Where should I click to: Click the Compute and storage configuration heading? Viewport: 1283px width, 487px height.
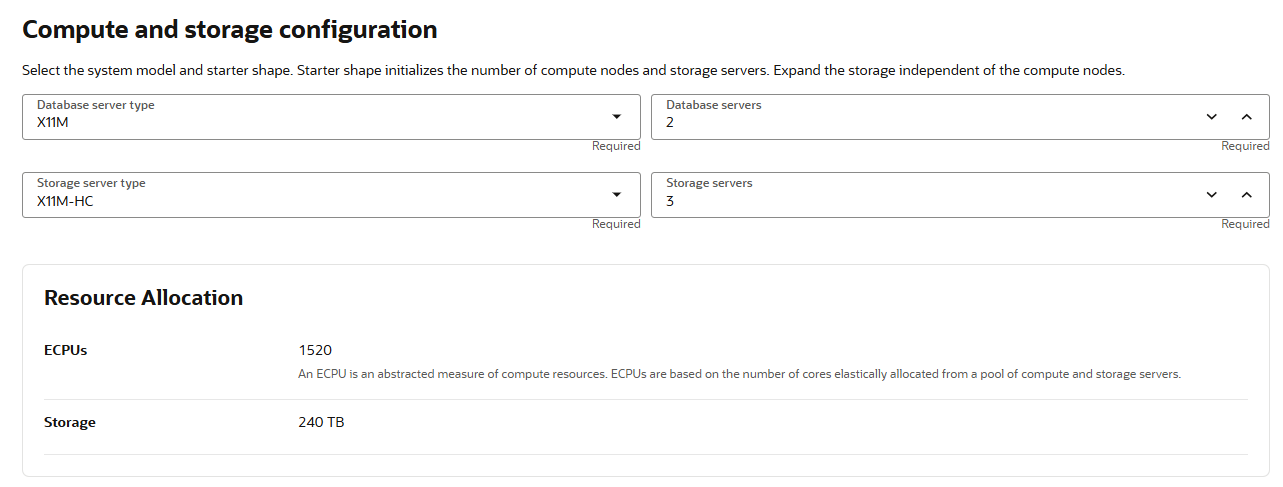coord(229,30)
